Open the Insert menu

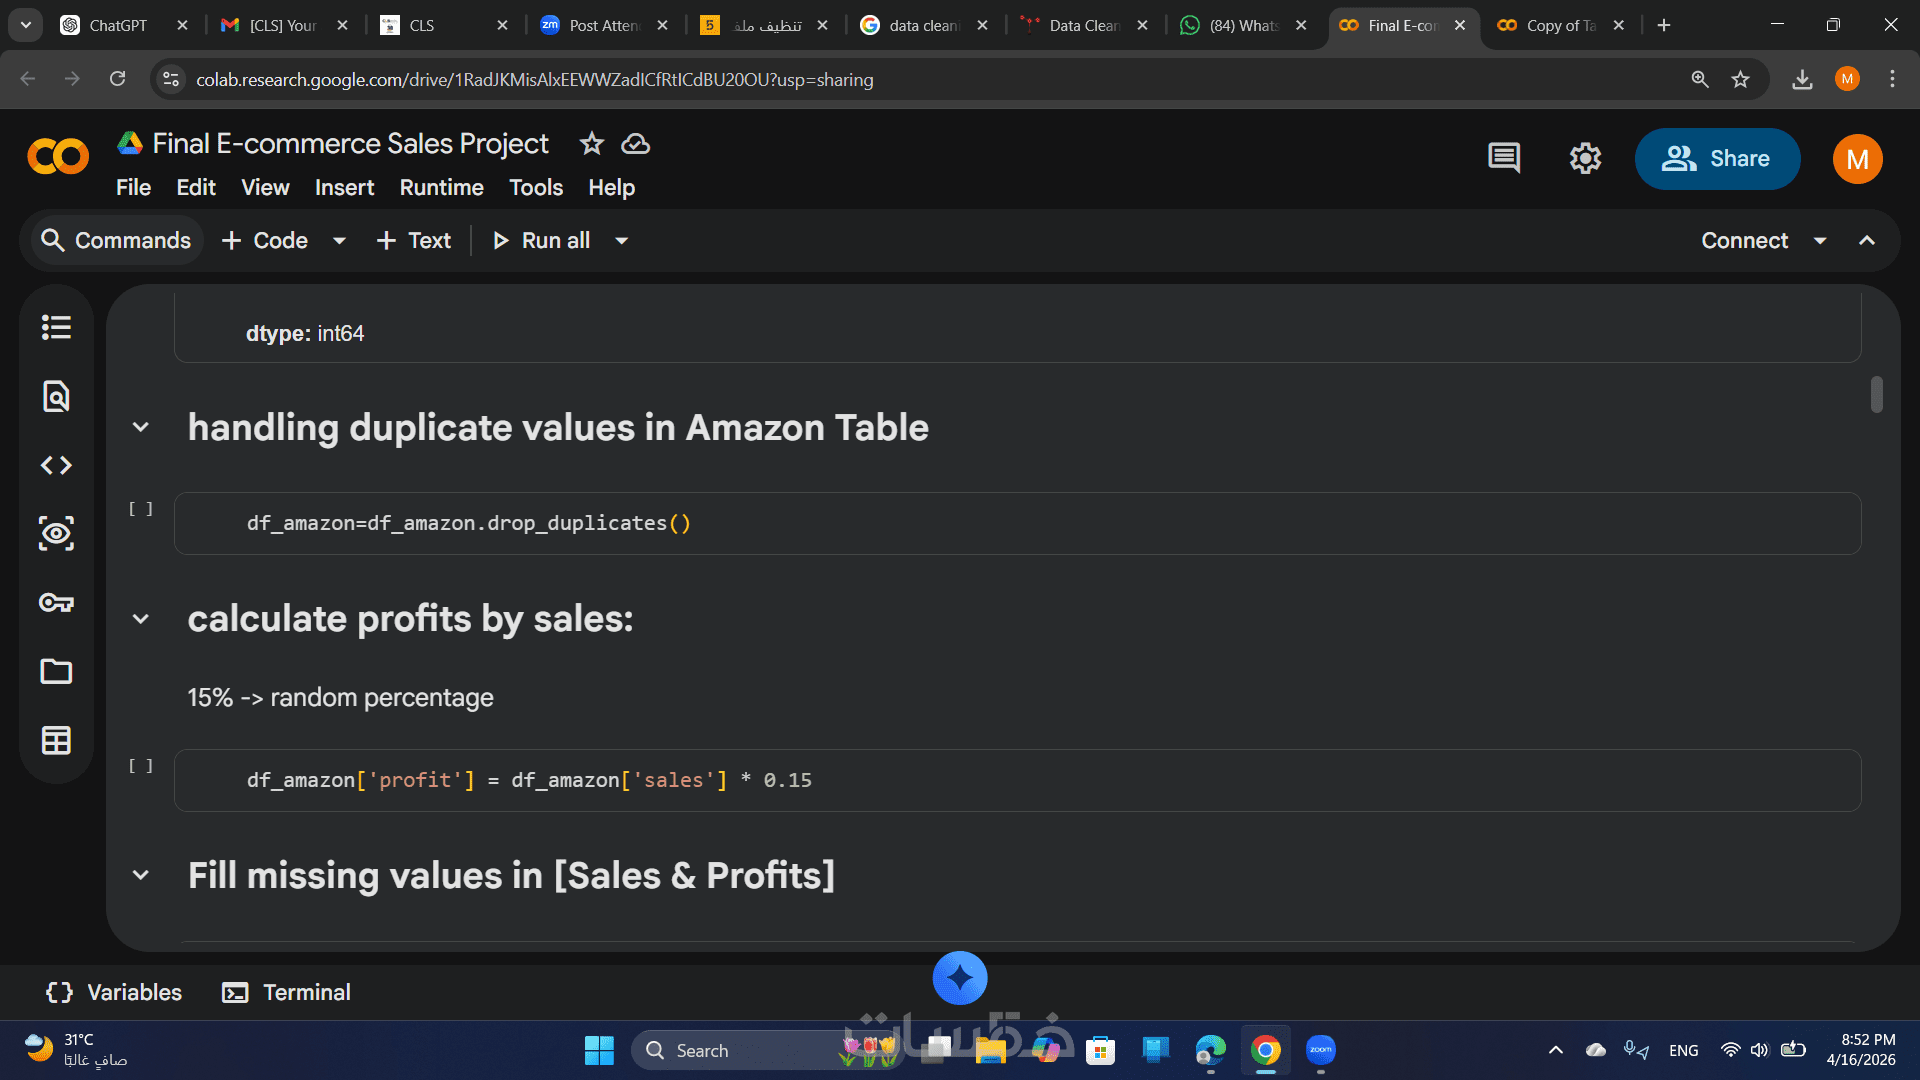pyautogui.click(x=344, y=188)
